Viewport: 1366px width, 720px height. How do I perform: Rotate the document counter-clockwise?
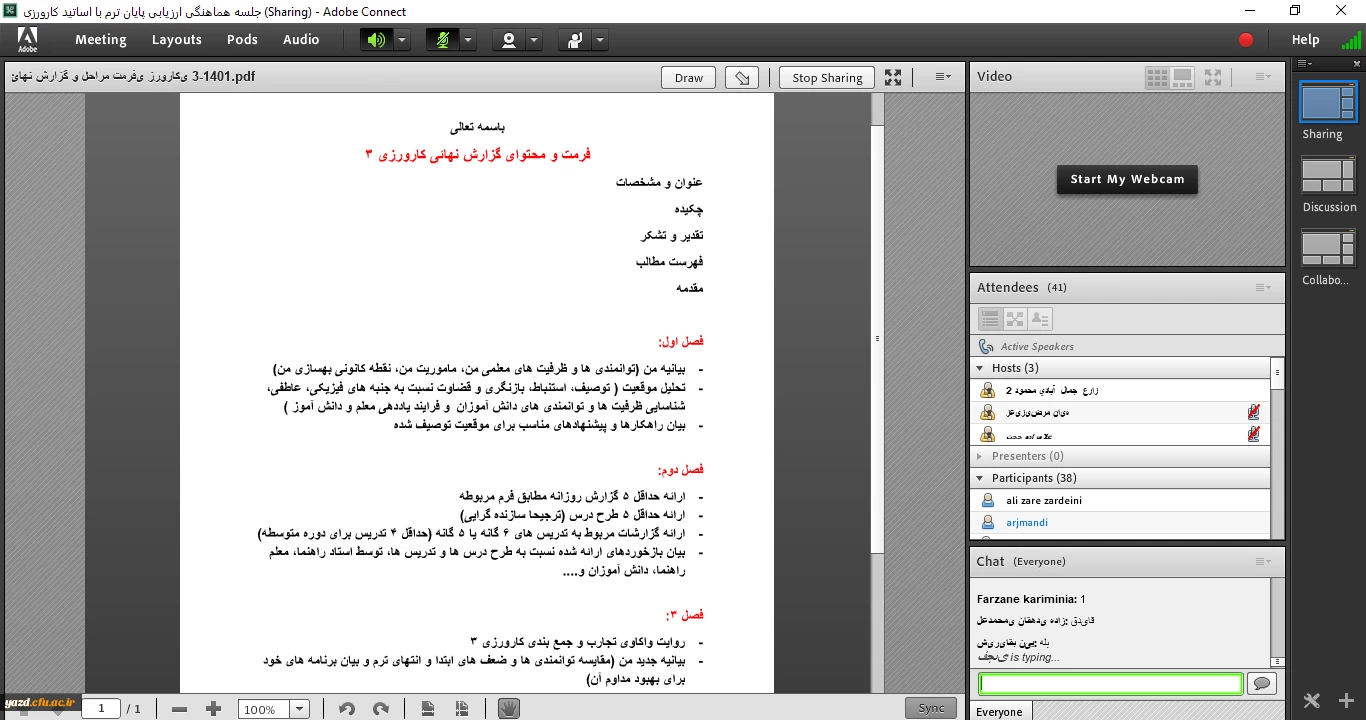point(347,709)
